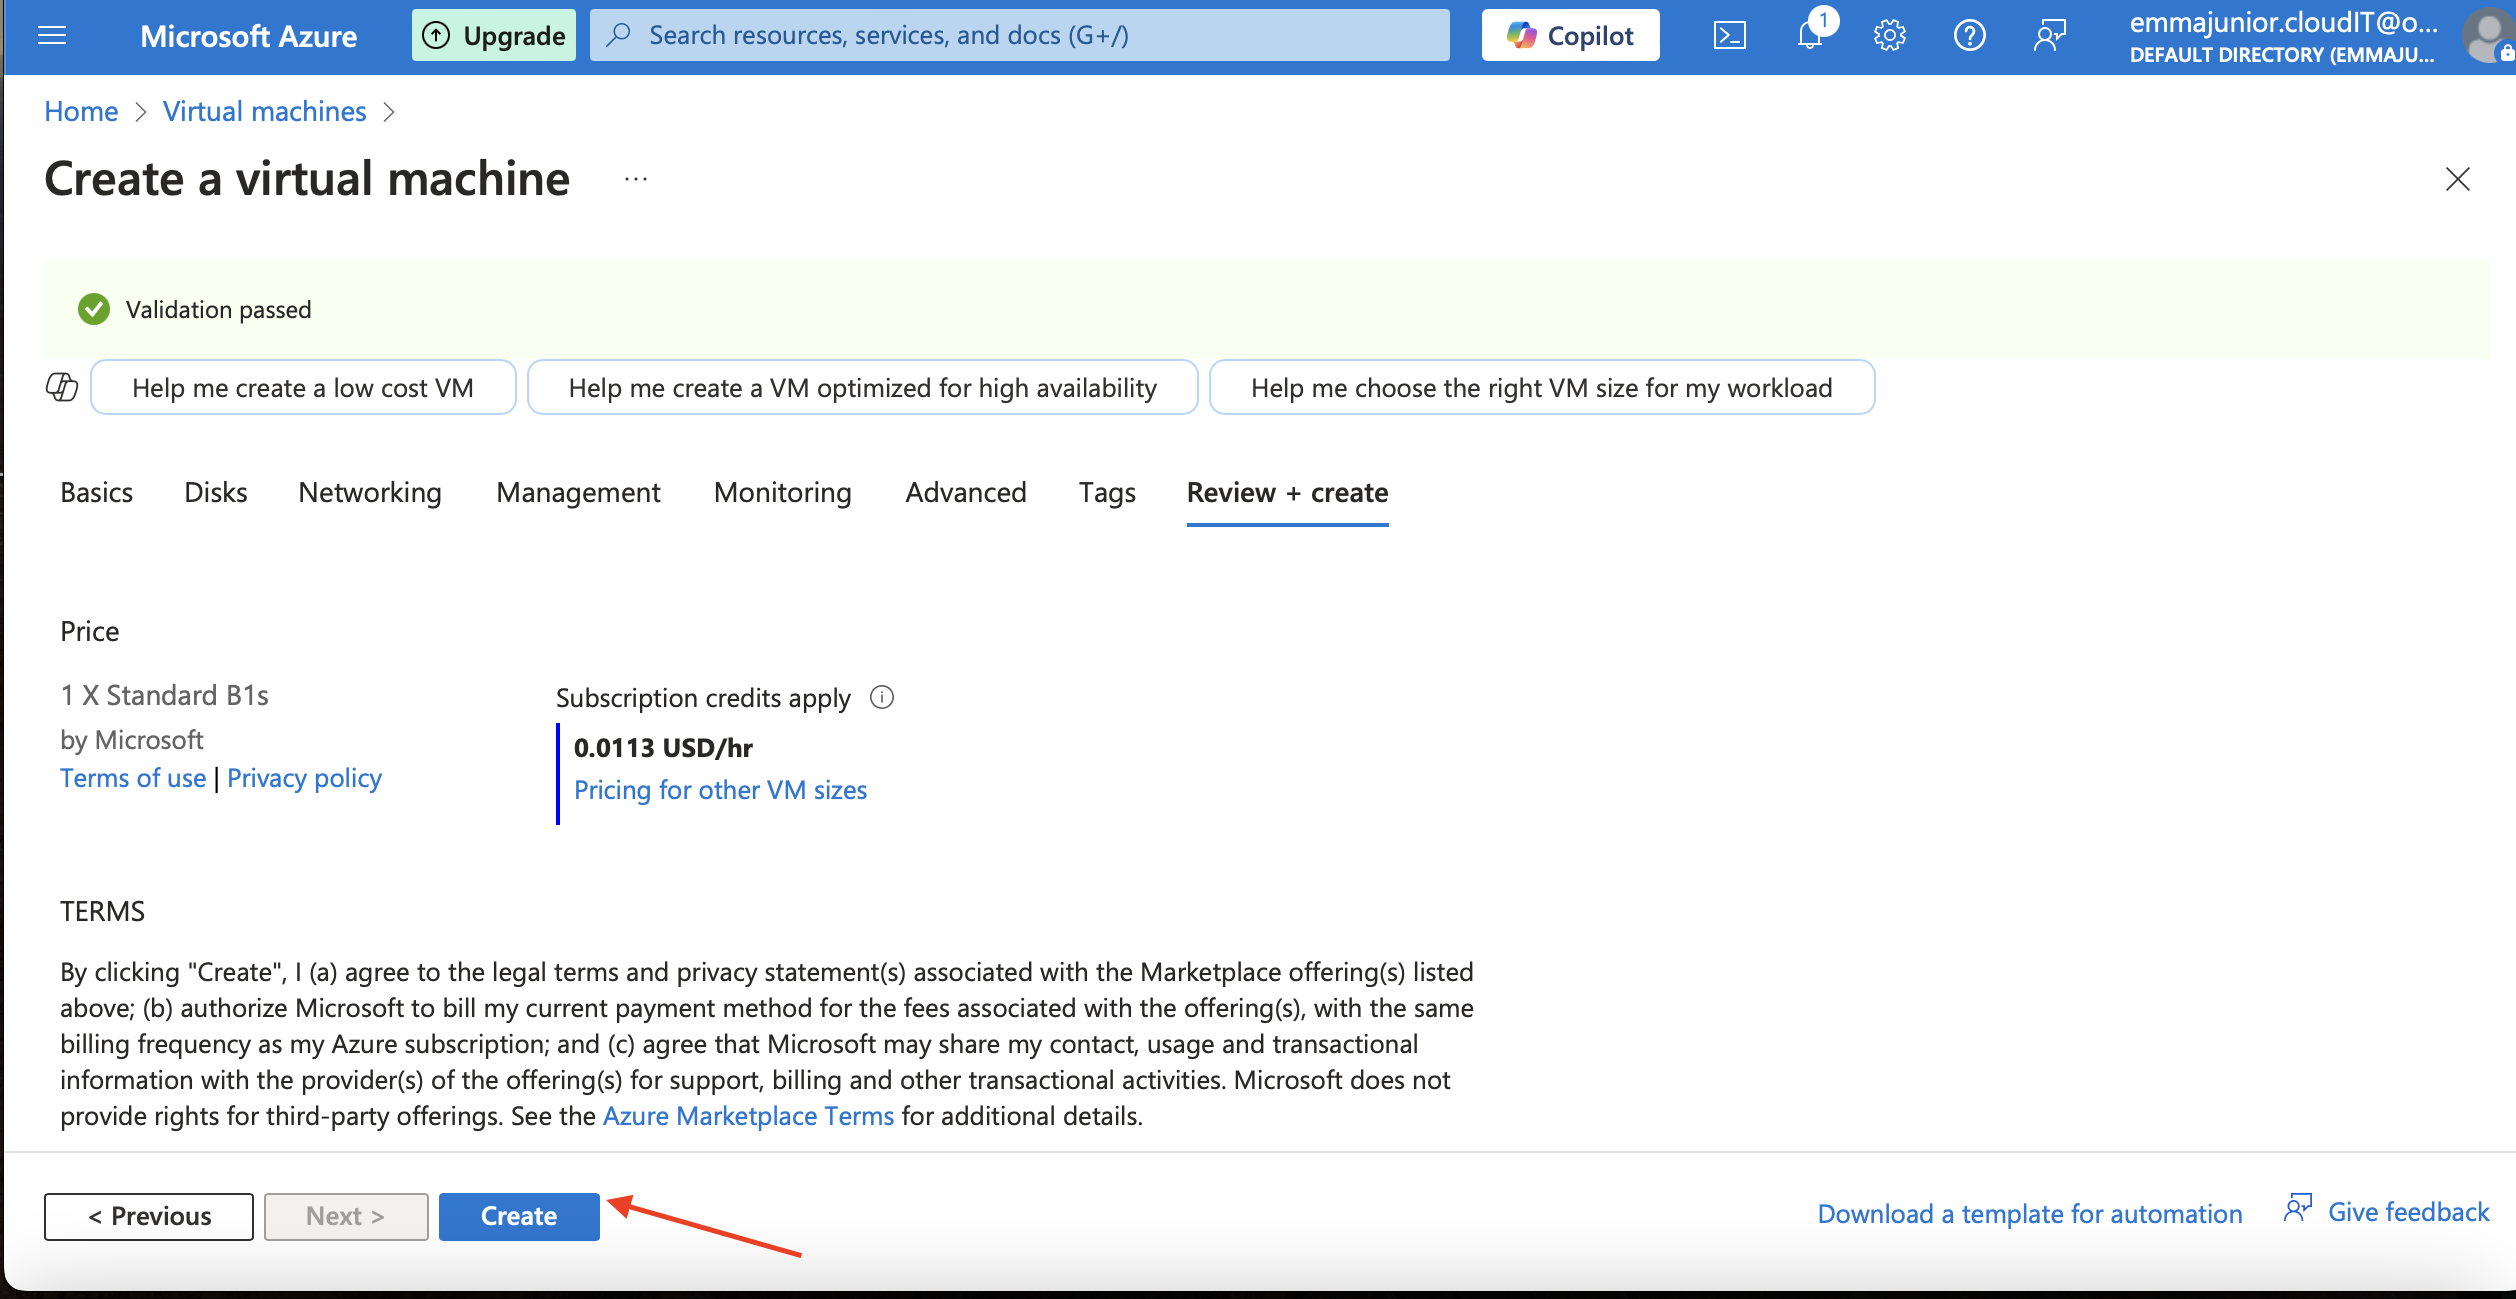Image resolution: width=2516 pixels, height=1299 pixels.
Task: Open Privacy policy link
Action: pos(304,778)
